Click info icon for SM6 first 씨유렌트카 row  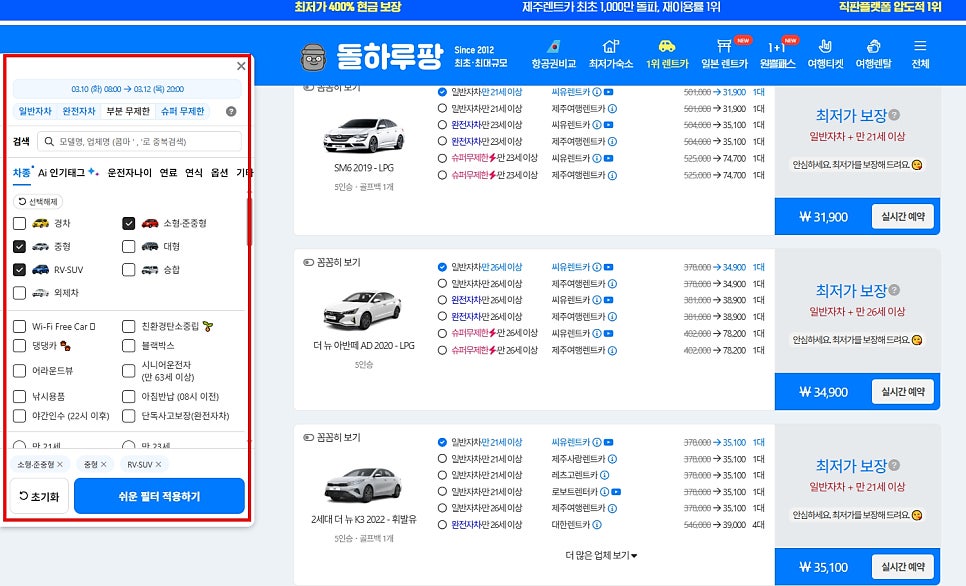pos(596,92)
